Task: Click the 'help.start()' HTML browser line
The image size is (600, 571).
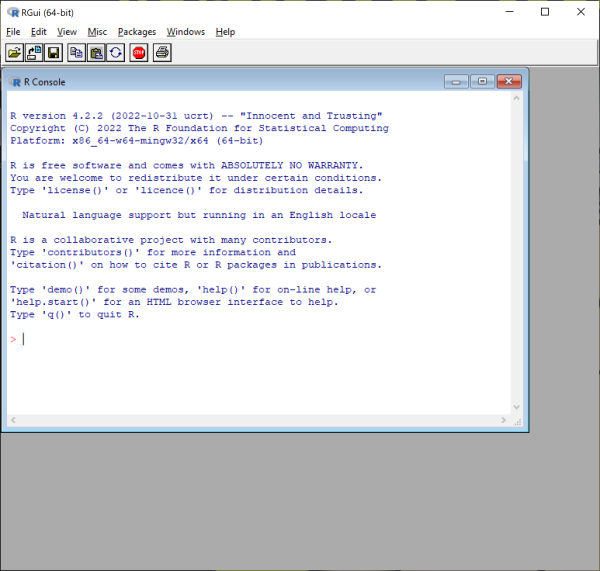Action: [174, 302]
